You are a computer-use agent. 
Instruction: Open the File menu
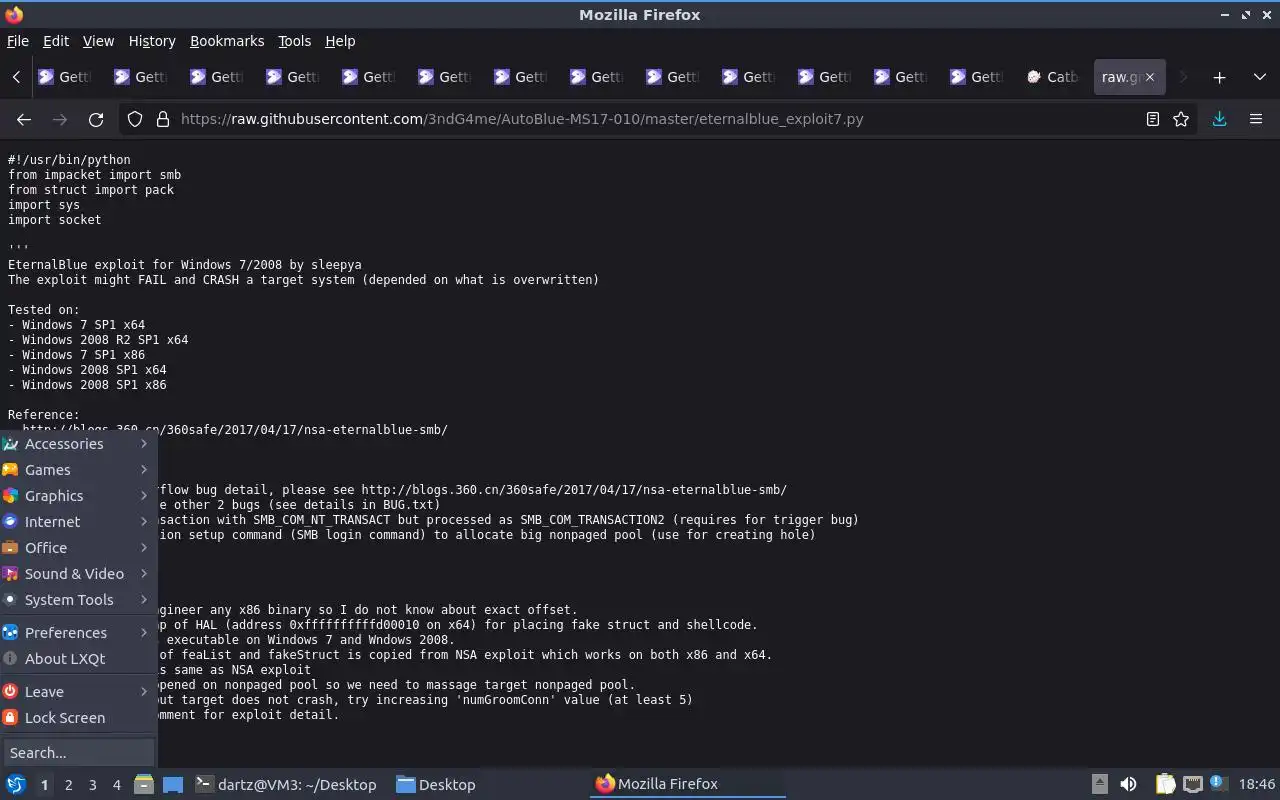pos(18,41)
